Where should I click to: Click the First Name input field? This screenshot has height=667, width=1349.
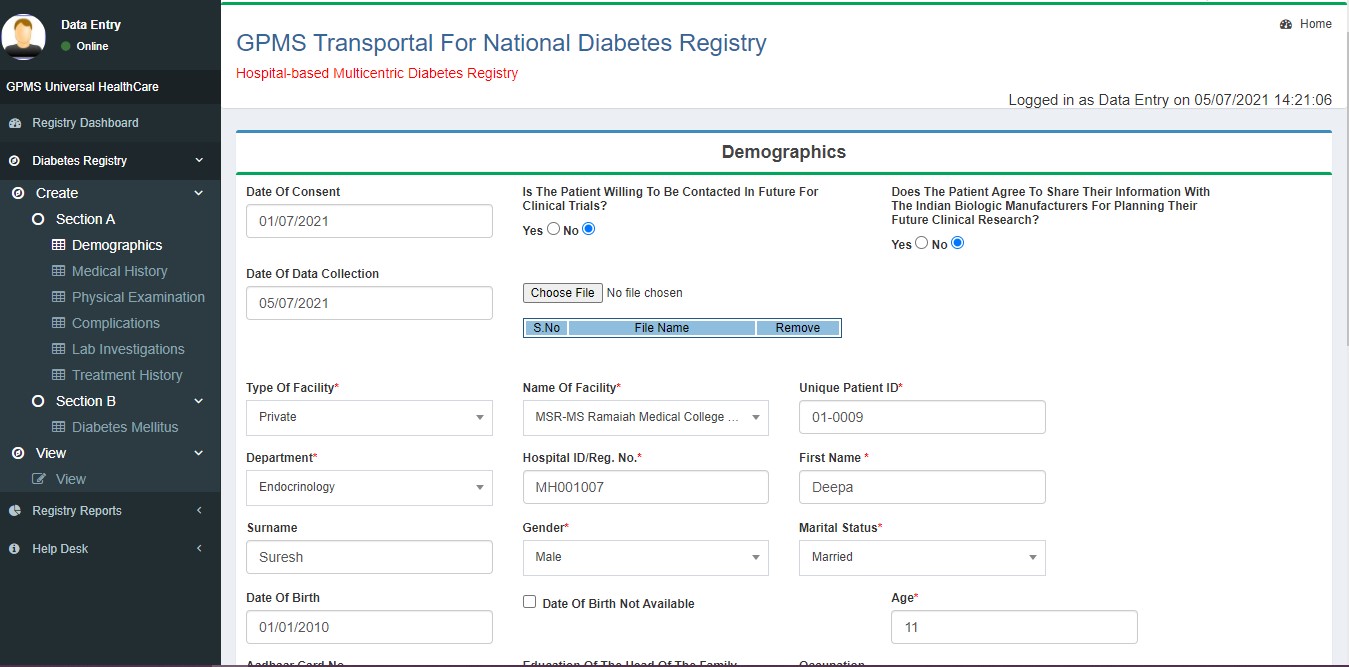[921, 487]
